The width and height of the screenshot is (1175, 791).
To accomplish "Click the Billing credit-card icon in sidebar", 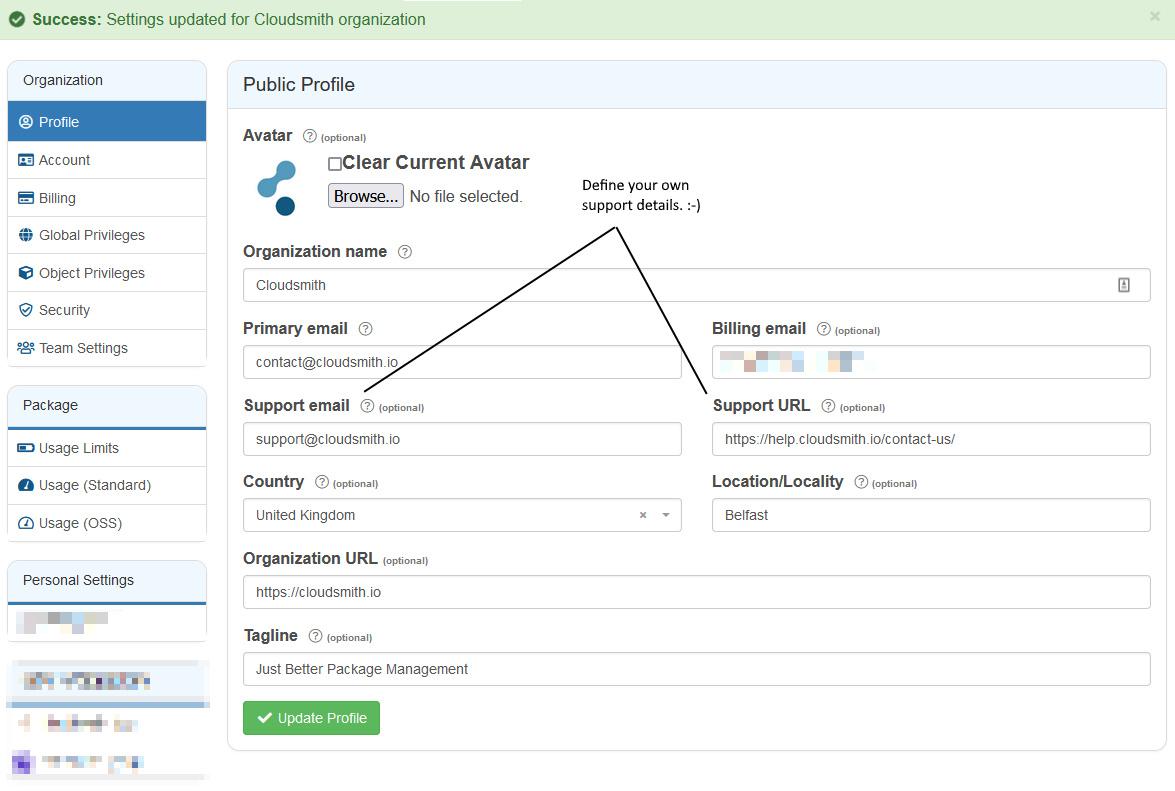I will click(25, 198).
